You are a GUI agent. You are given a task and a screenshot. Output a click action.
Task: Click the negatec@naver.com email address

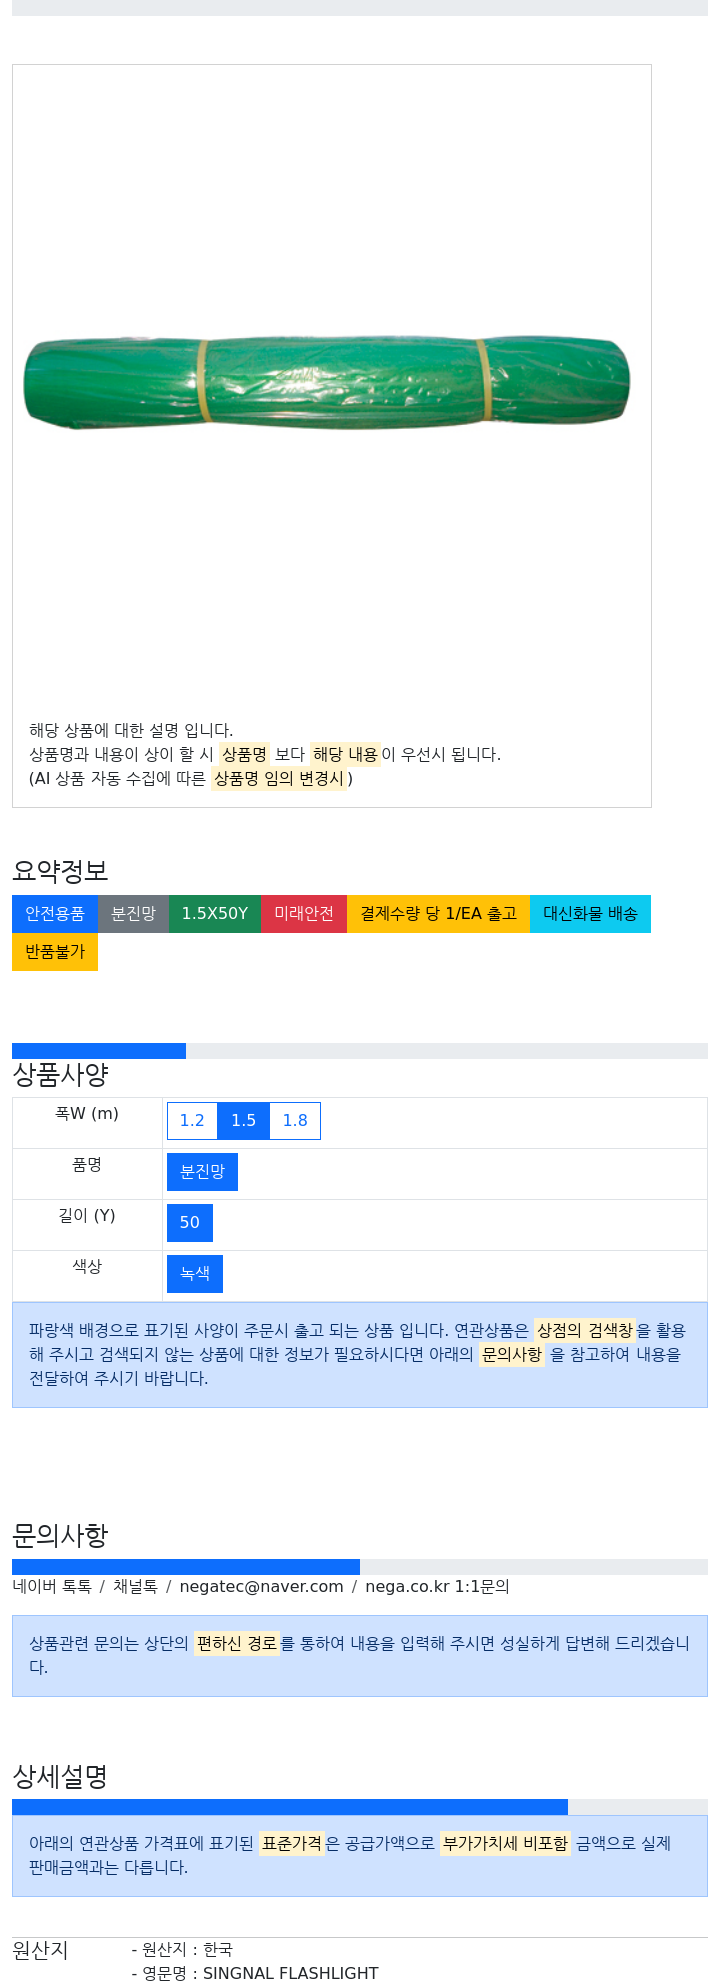click(261, 1587)
